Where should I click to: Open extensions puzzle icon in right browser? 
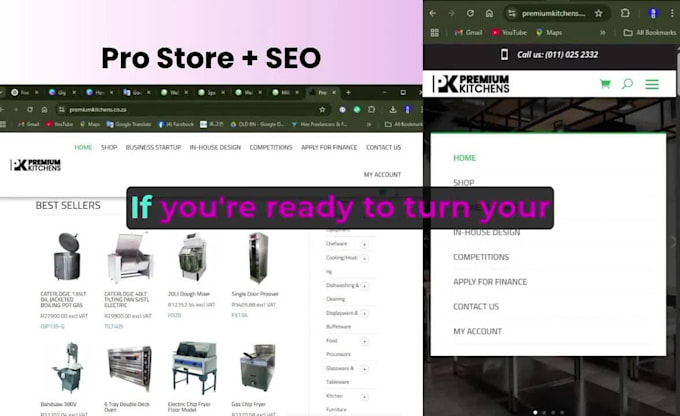point(625,13)
